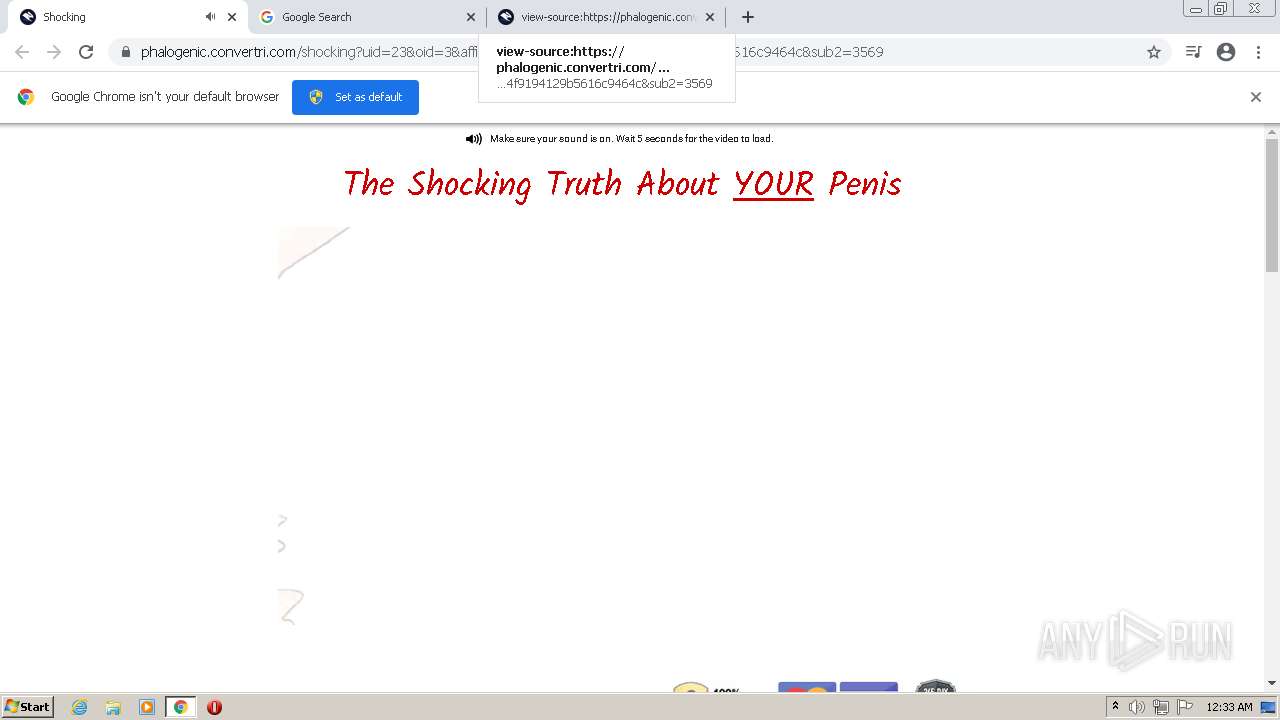Open Windows Explorer folder in taskbar
Image resolution: width=1280 pixels, height=720 pixels.
point(113,707)
